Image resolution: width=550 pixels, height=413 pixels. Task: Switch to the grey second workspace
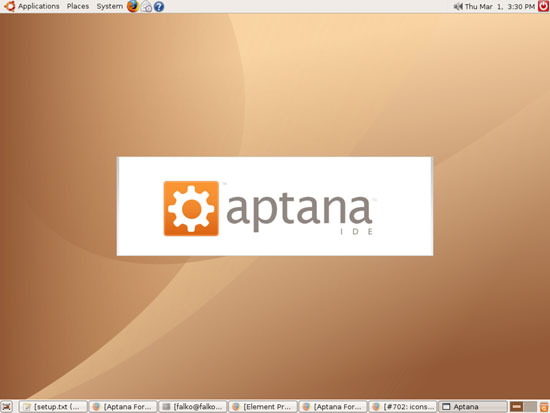(530, 407)
